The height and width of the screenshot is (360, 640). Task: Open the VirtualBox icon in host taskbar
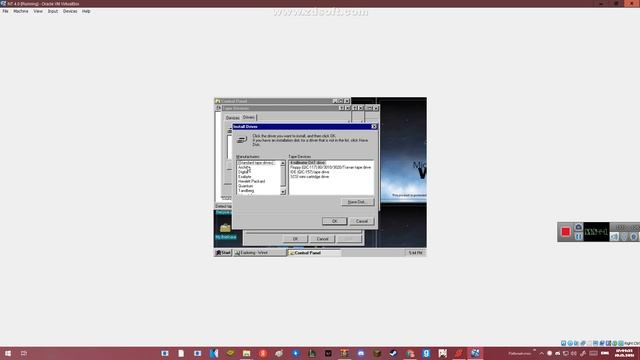(x=475, y=353)
